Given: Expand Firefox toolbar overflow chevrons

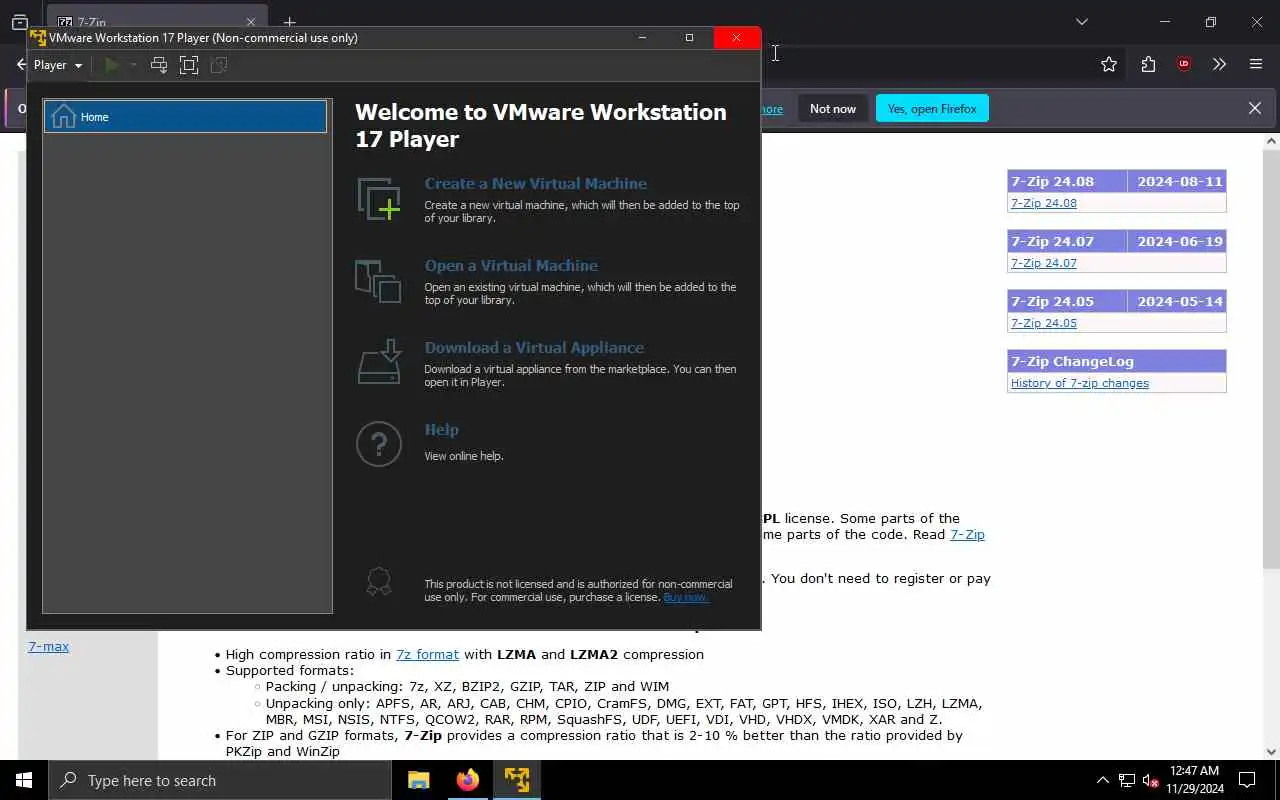Looking at the screenshot, I should (1219, 64).
